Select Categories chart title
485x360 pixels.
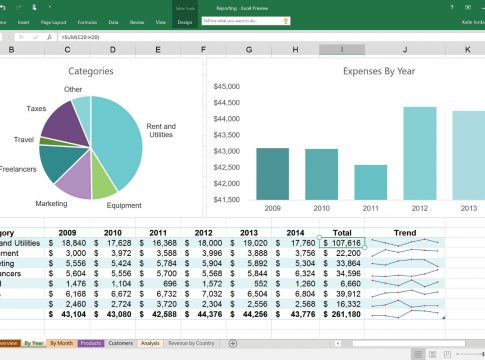coord(91,71)
